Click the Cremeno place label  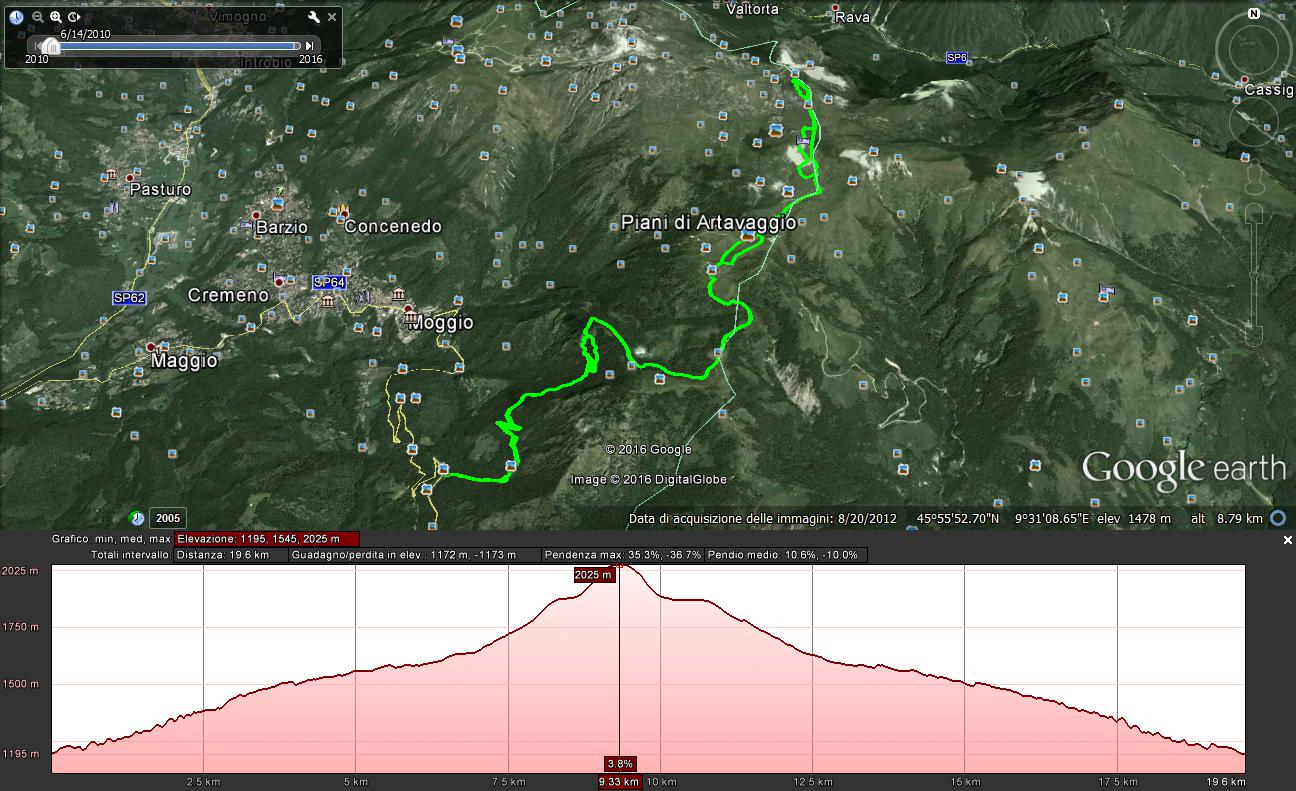pos(228,295)
